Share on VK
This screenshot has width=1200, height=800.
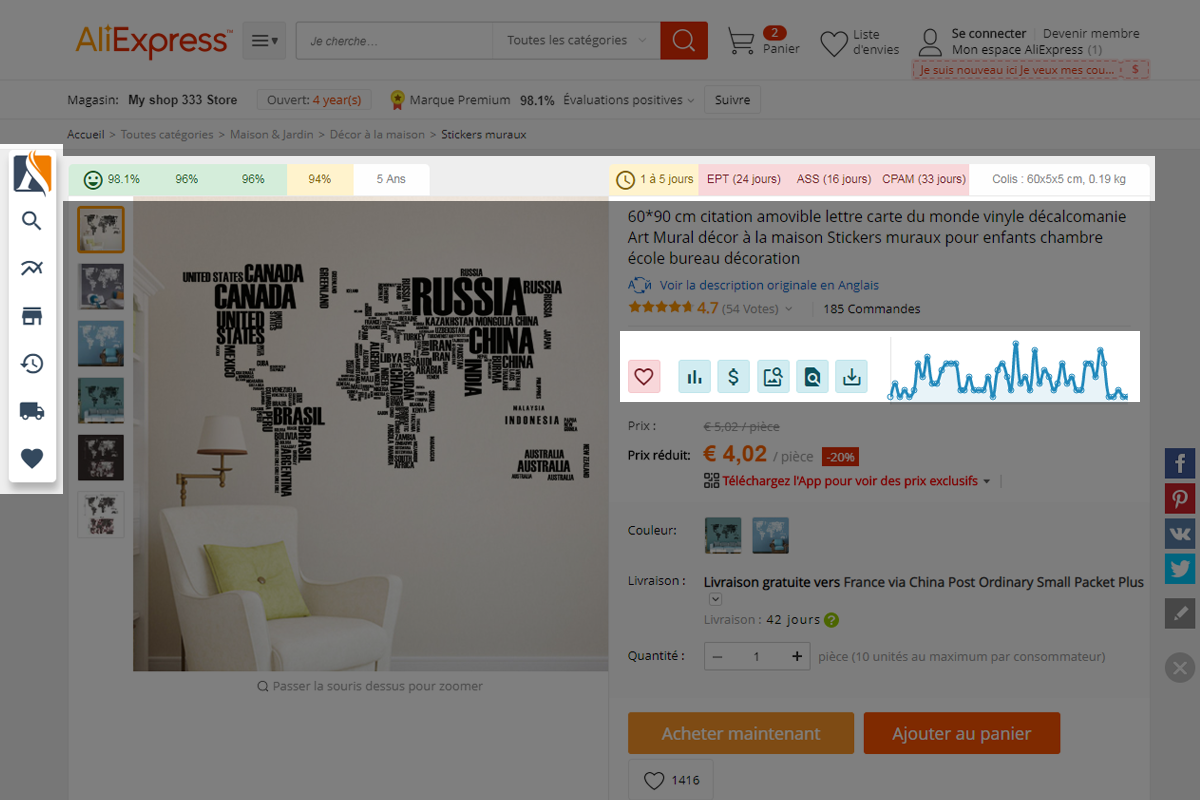[x=1180, y=533]
